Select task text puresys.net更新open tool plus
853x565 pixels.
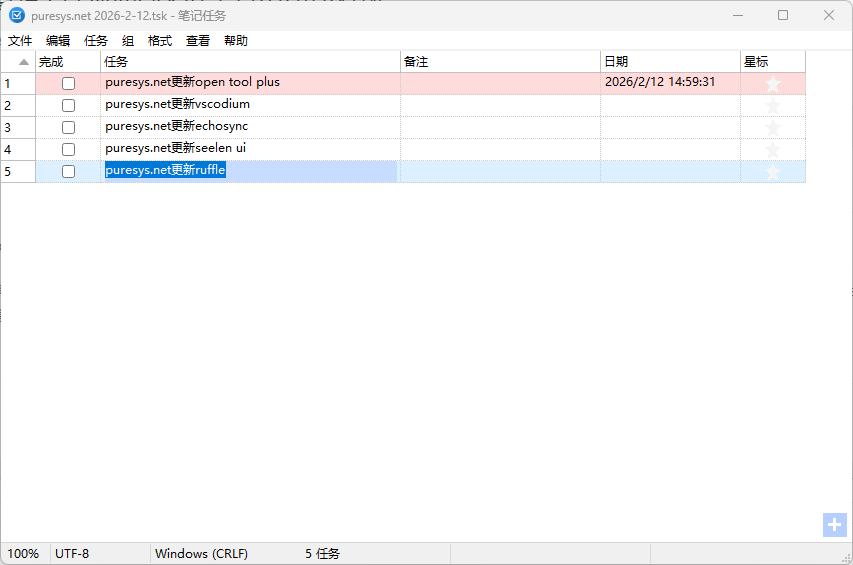pyautogui.click(x=193, y=82)
